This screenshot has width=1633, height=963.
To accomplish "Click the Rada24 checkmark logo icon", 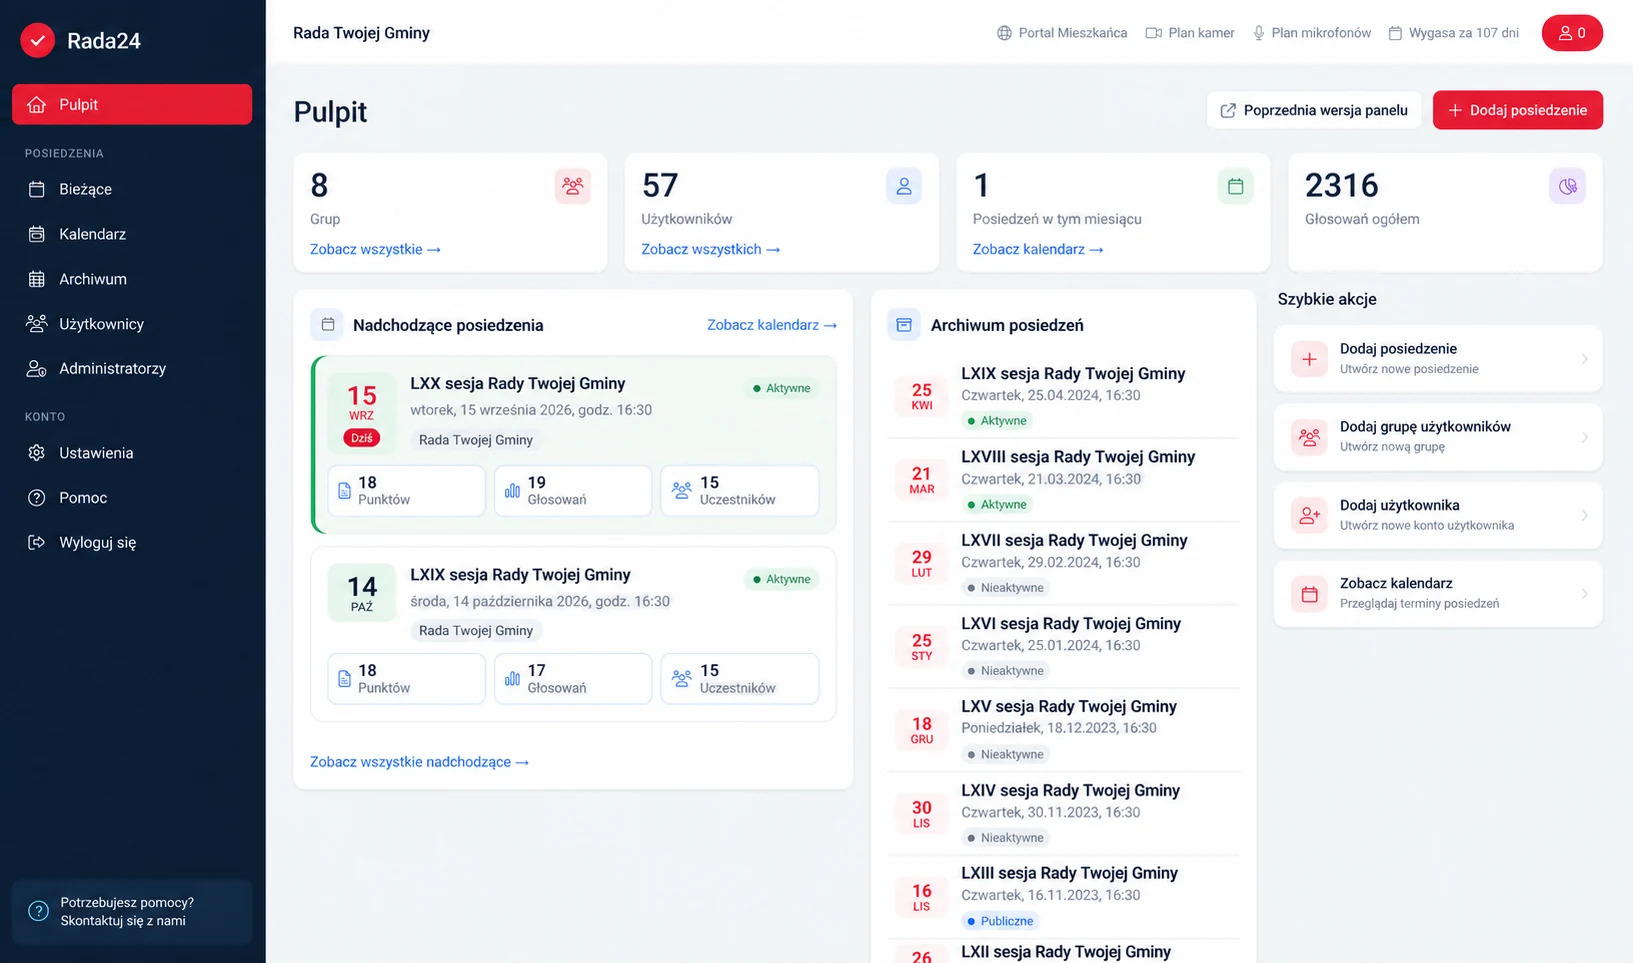I will 38,41.
